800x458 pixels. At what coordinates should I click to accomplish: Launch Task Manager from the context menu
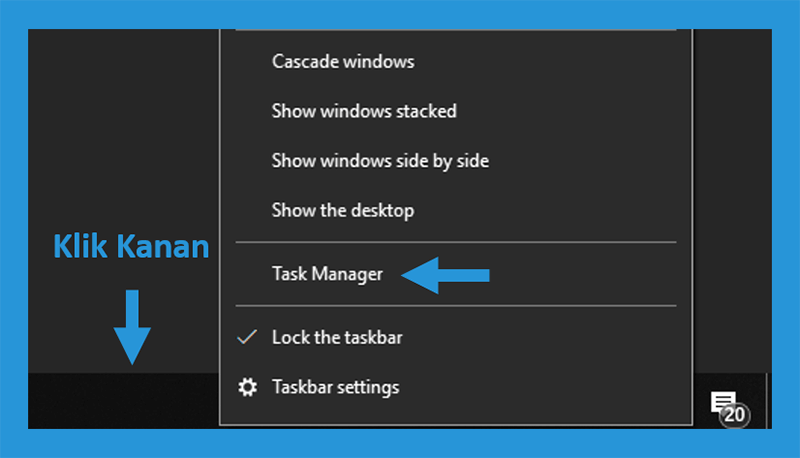coord(327,274)
